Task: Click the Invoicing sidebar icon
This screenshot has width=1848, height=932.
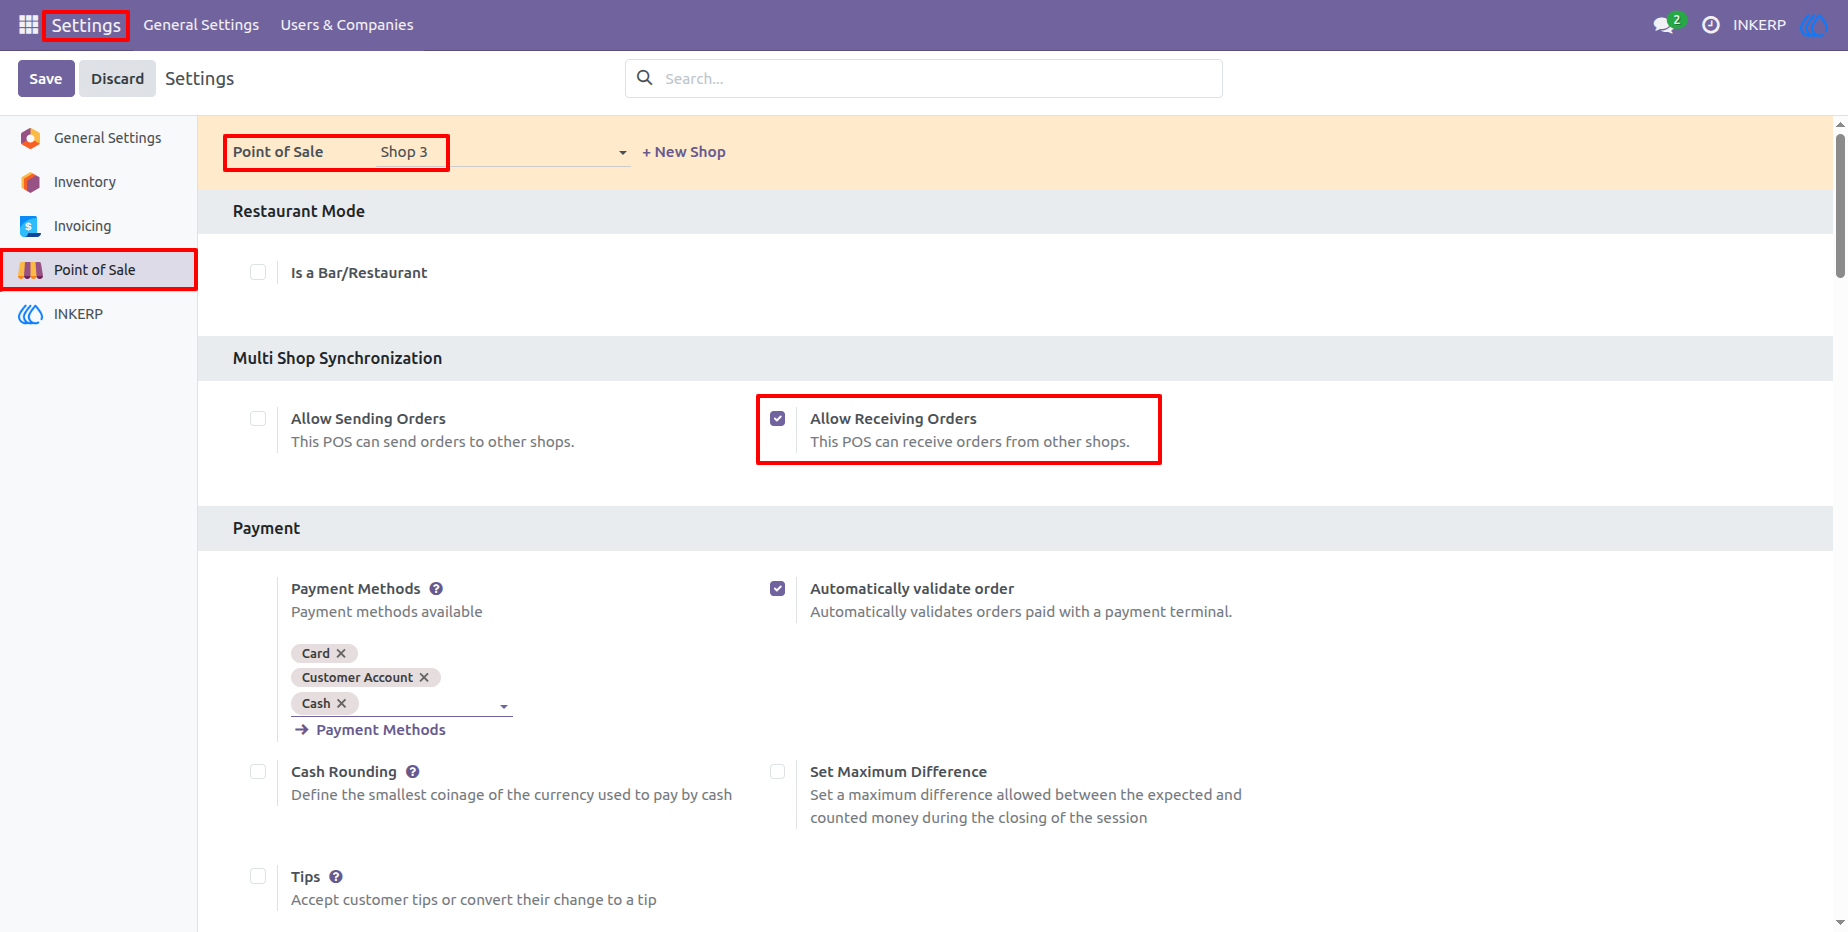Action: coord(31,226)
